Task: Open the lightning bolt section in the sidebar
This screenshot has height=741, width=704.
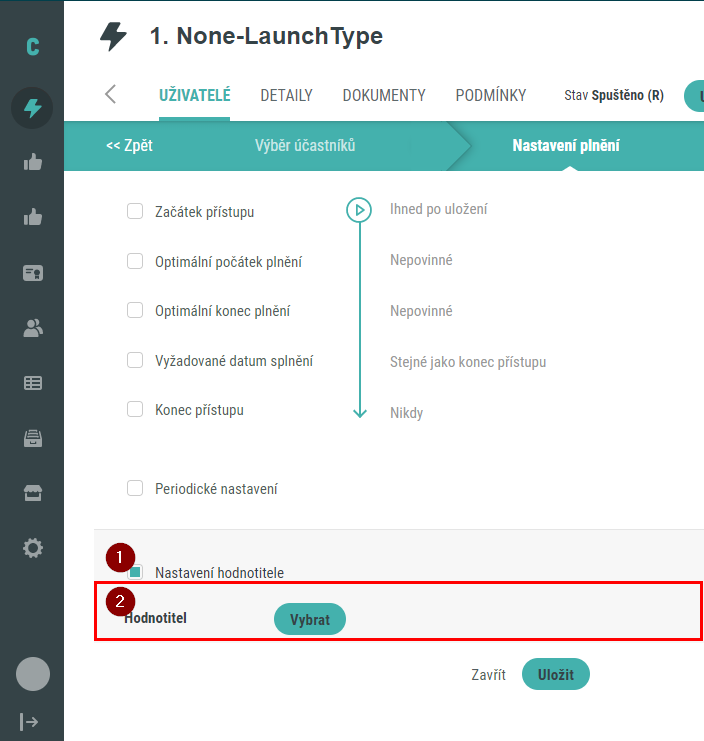Action: click(32, 108)
